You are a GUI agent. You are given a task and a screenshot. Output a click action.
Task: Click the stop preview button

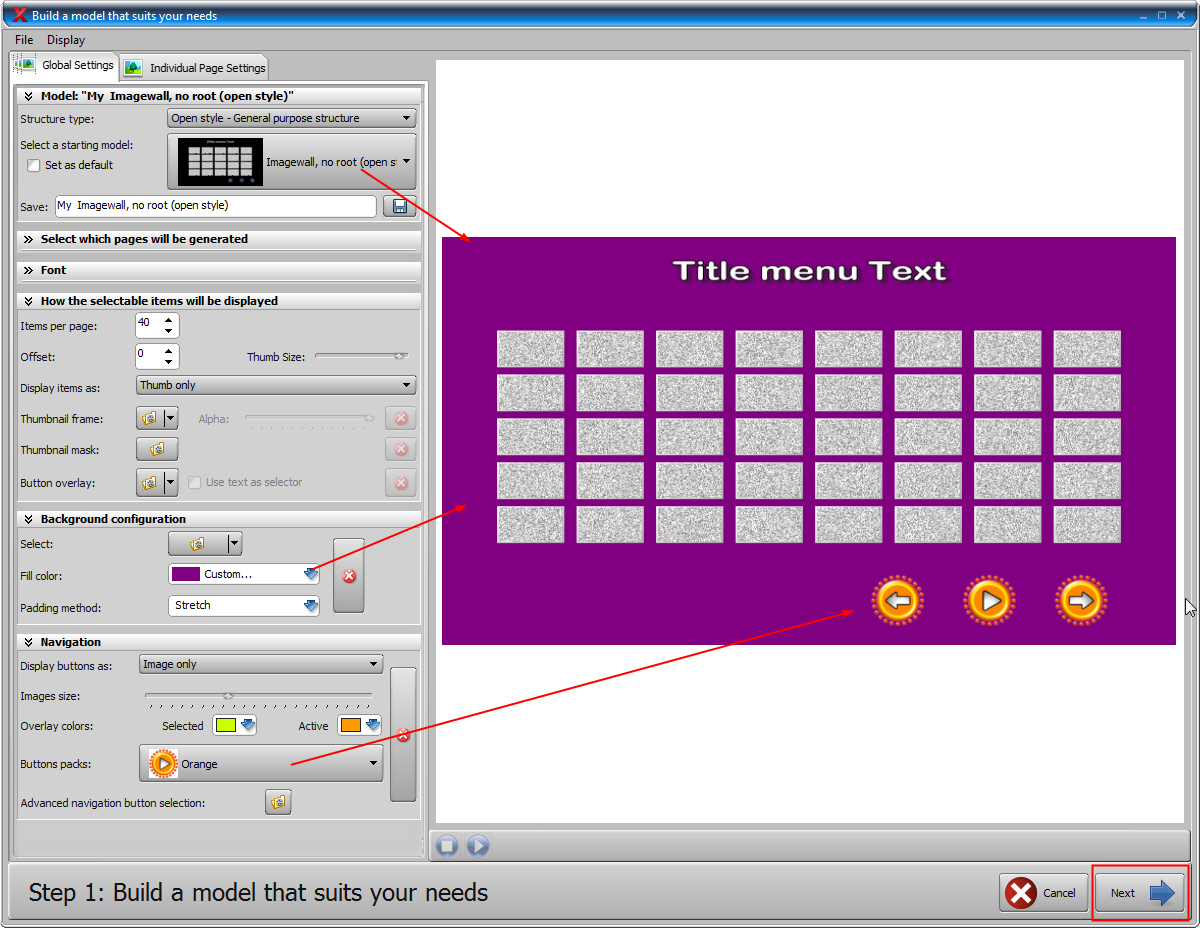447,846
